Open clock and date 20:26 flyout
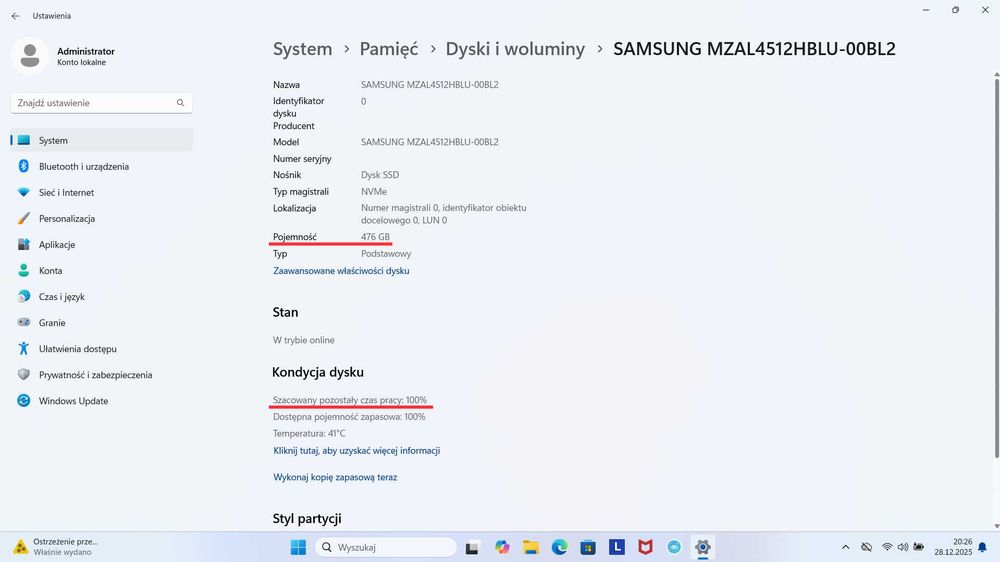 pos(953,547)
